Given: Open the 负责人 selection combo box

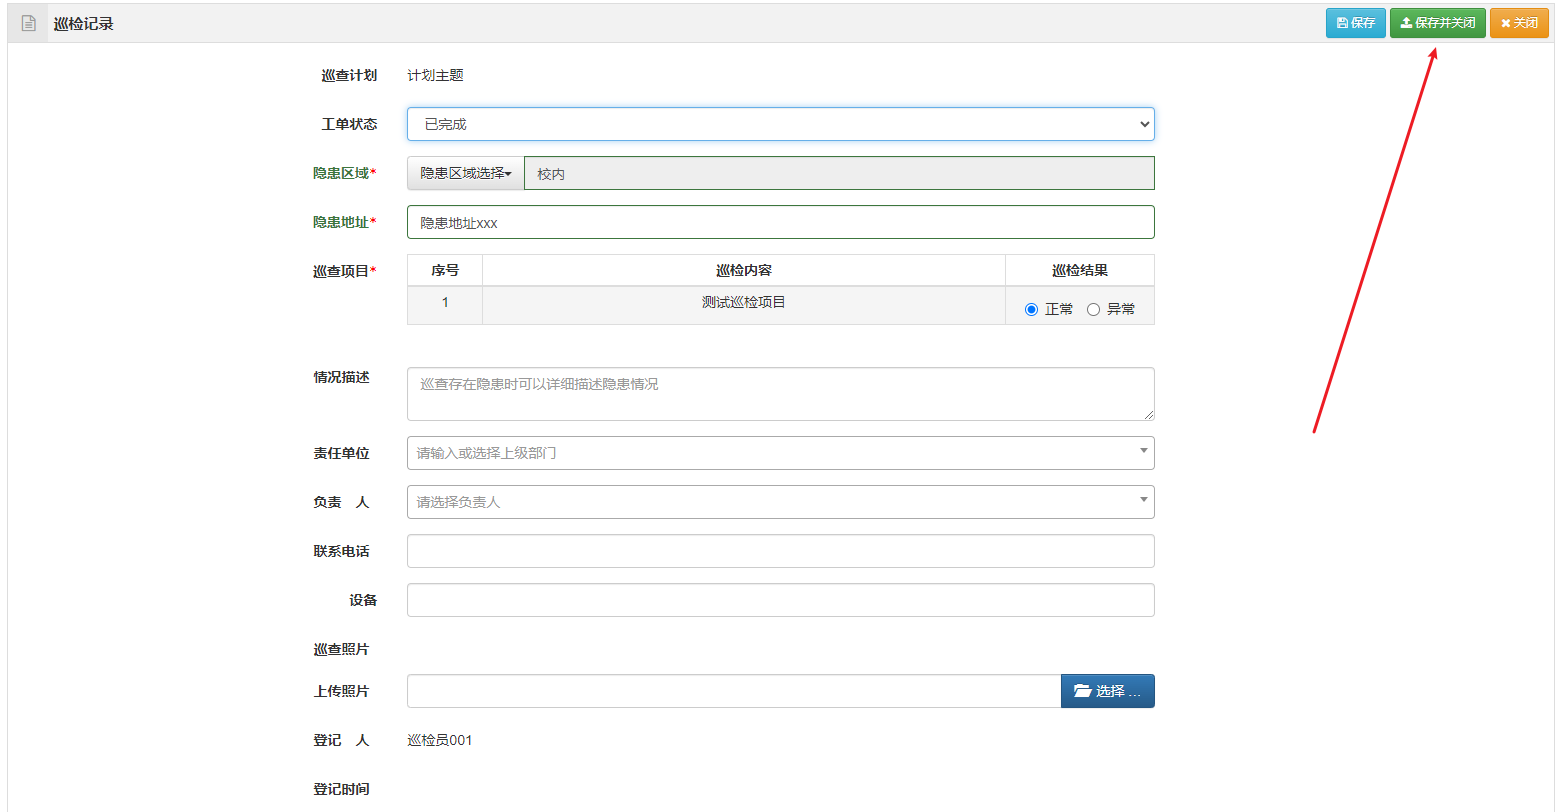Looking at the screenshot, I should tap(780, 502).
